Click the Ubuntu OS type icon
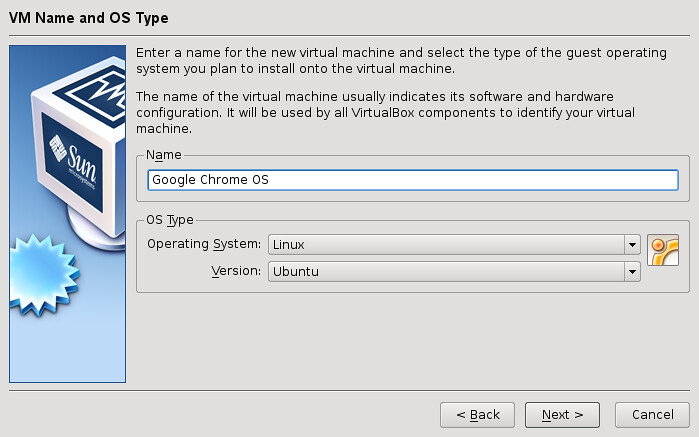 [663, 250]
